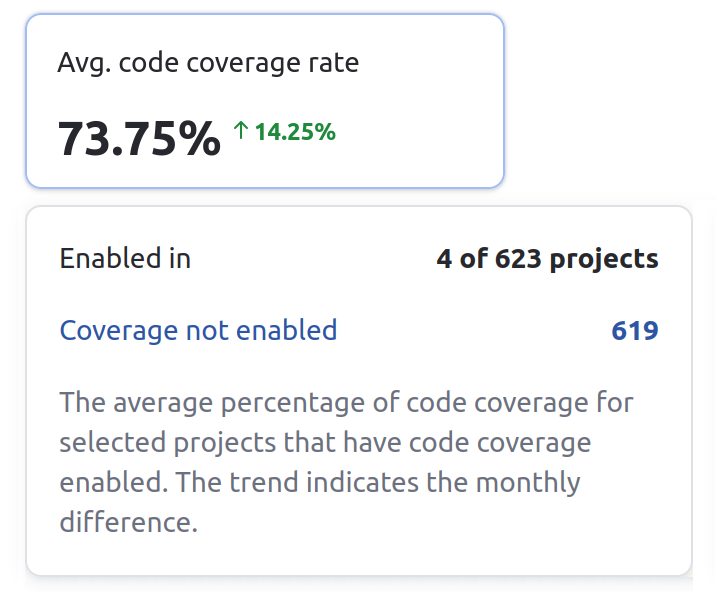Click the final word "difference." in the description
This screenshot has height=592, width=716.
click(x=129, y=522)
